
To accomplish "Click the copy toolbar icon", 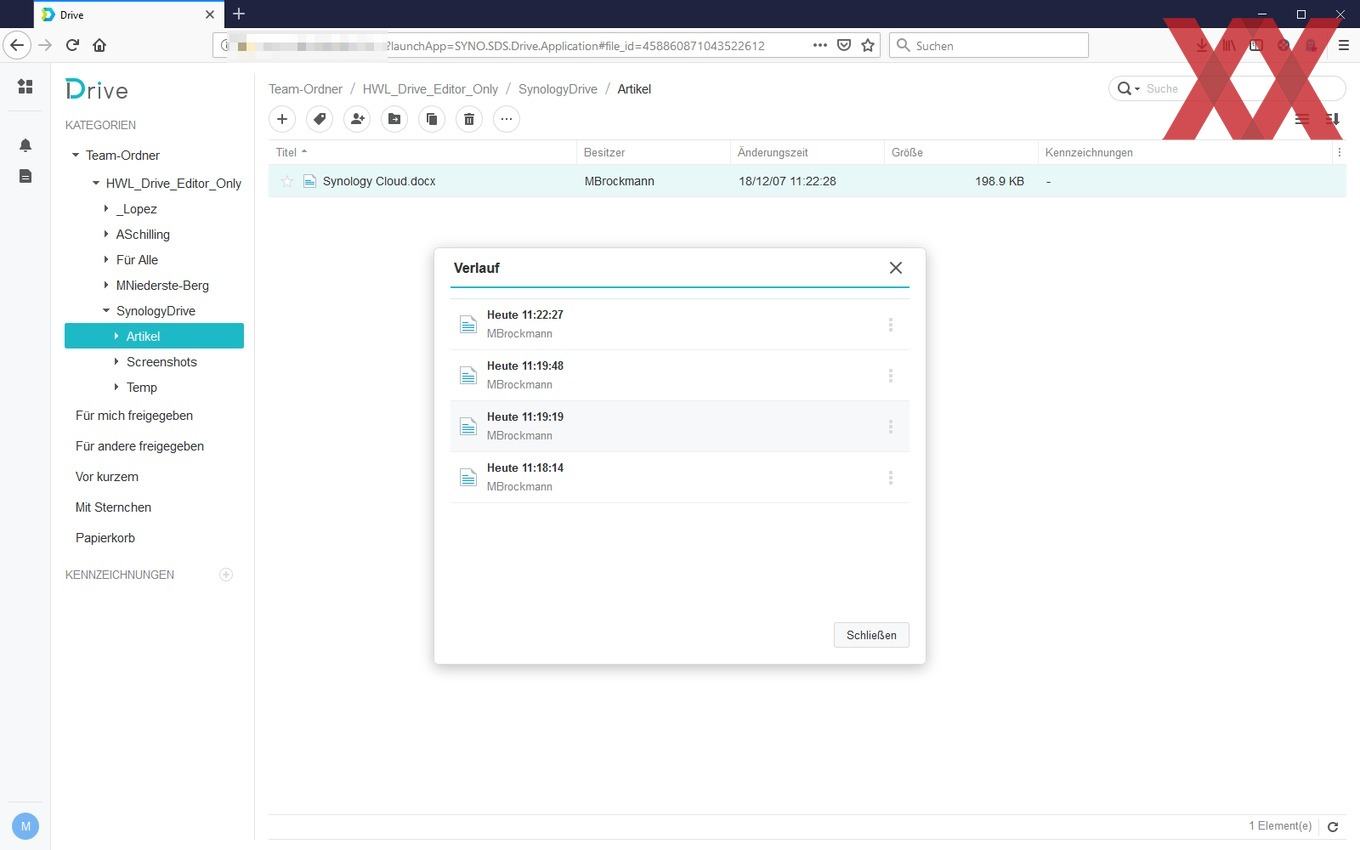I will pyautogui.click(x=431, y=119).
